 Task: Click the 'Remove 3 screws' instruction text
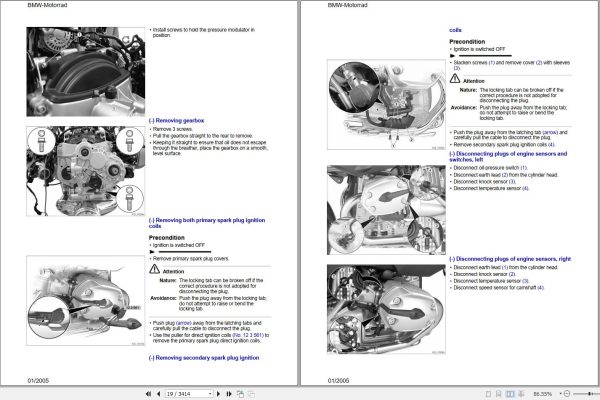click(173, 129)
